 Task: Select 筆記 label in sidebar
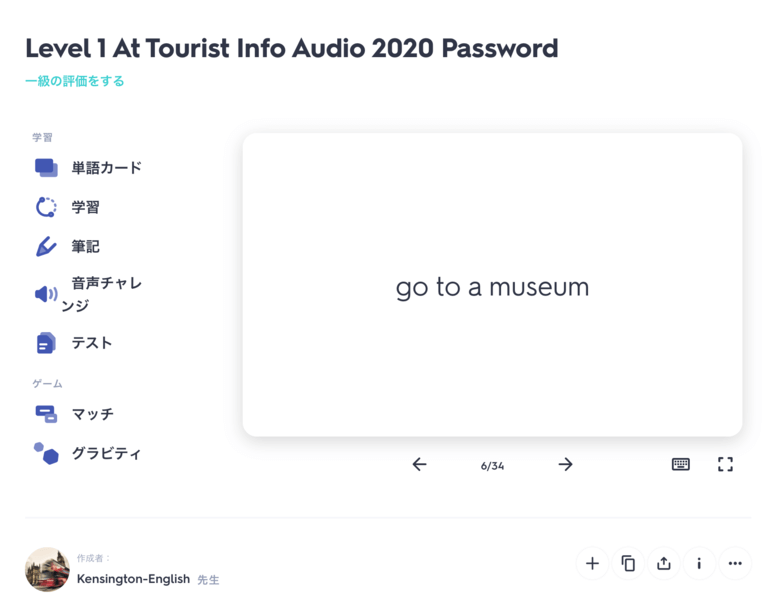(85, 246)
